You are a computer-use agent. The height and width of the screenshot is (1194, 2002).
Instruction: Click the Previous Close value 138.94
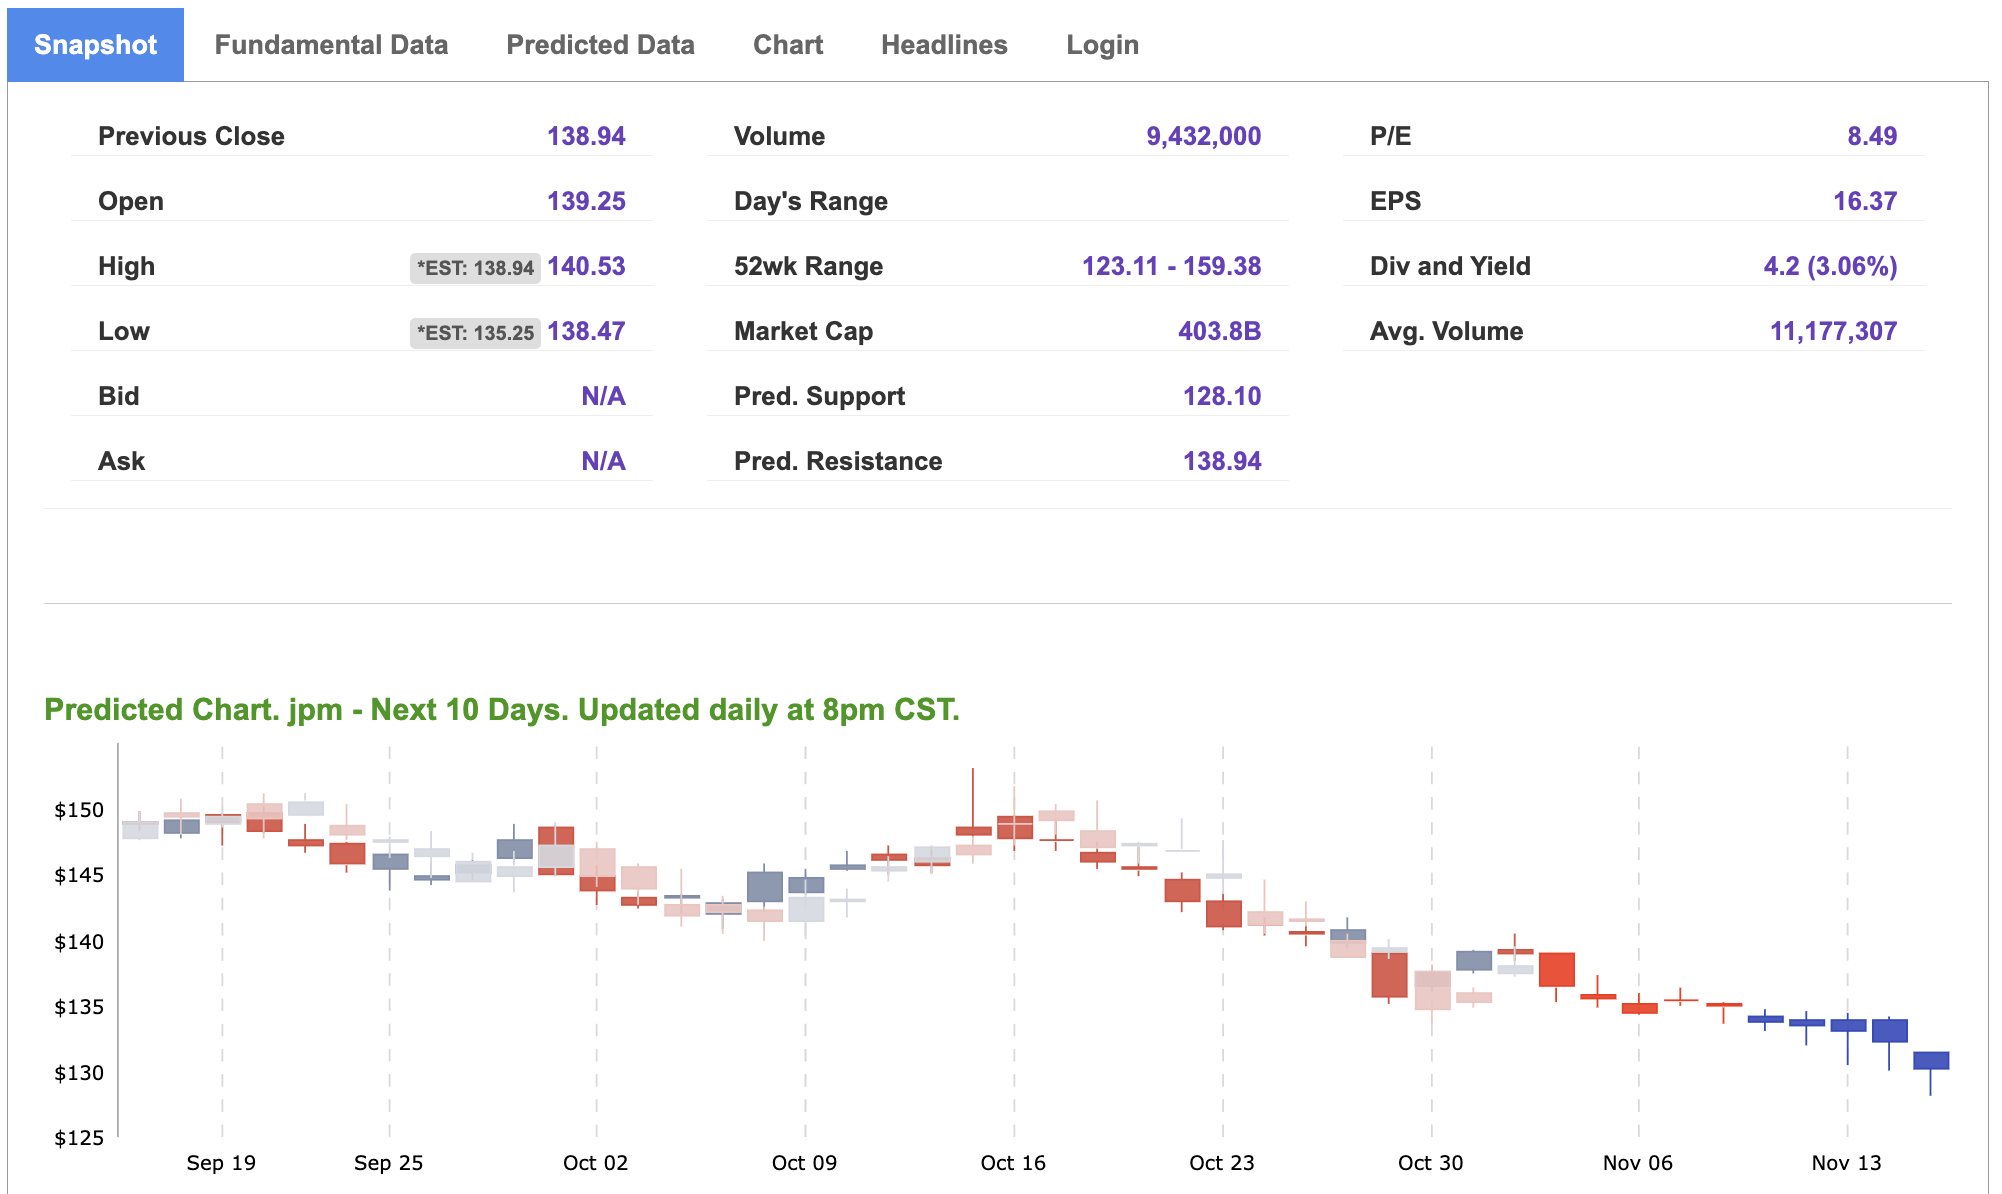point(586,136)
